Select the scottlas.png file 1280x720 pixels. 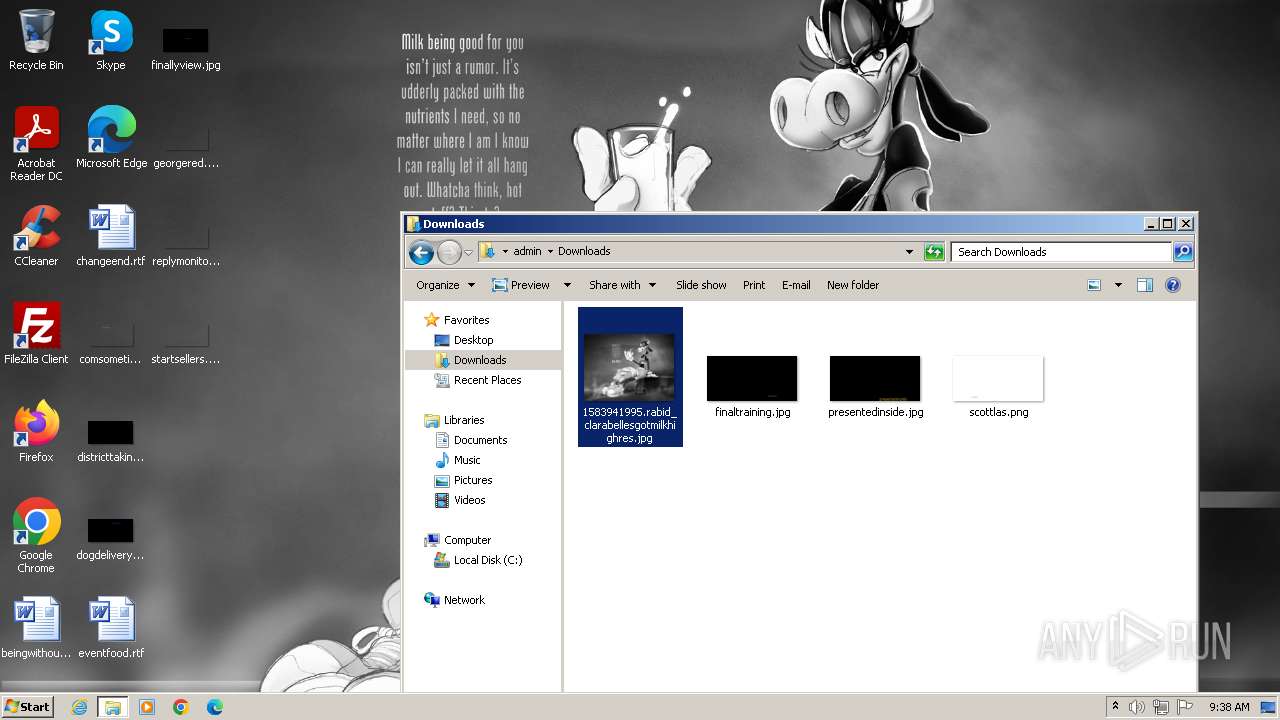998,388
